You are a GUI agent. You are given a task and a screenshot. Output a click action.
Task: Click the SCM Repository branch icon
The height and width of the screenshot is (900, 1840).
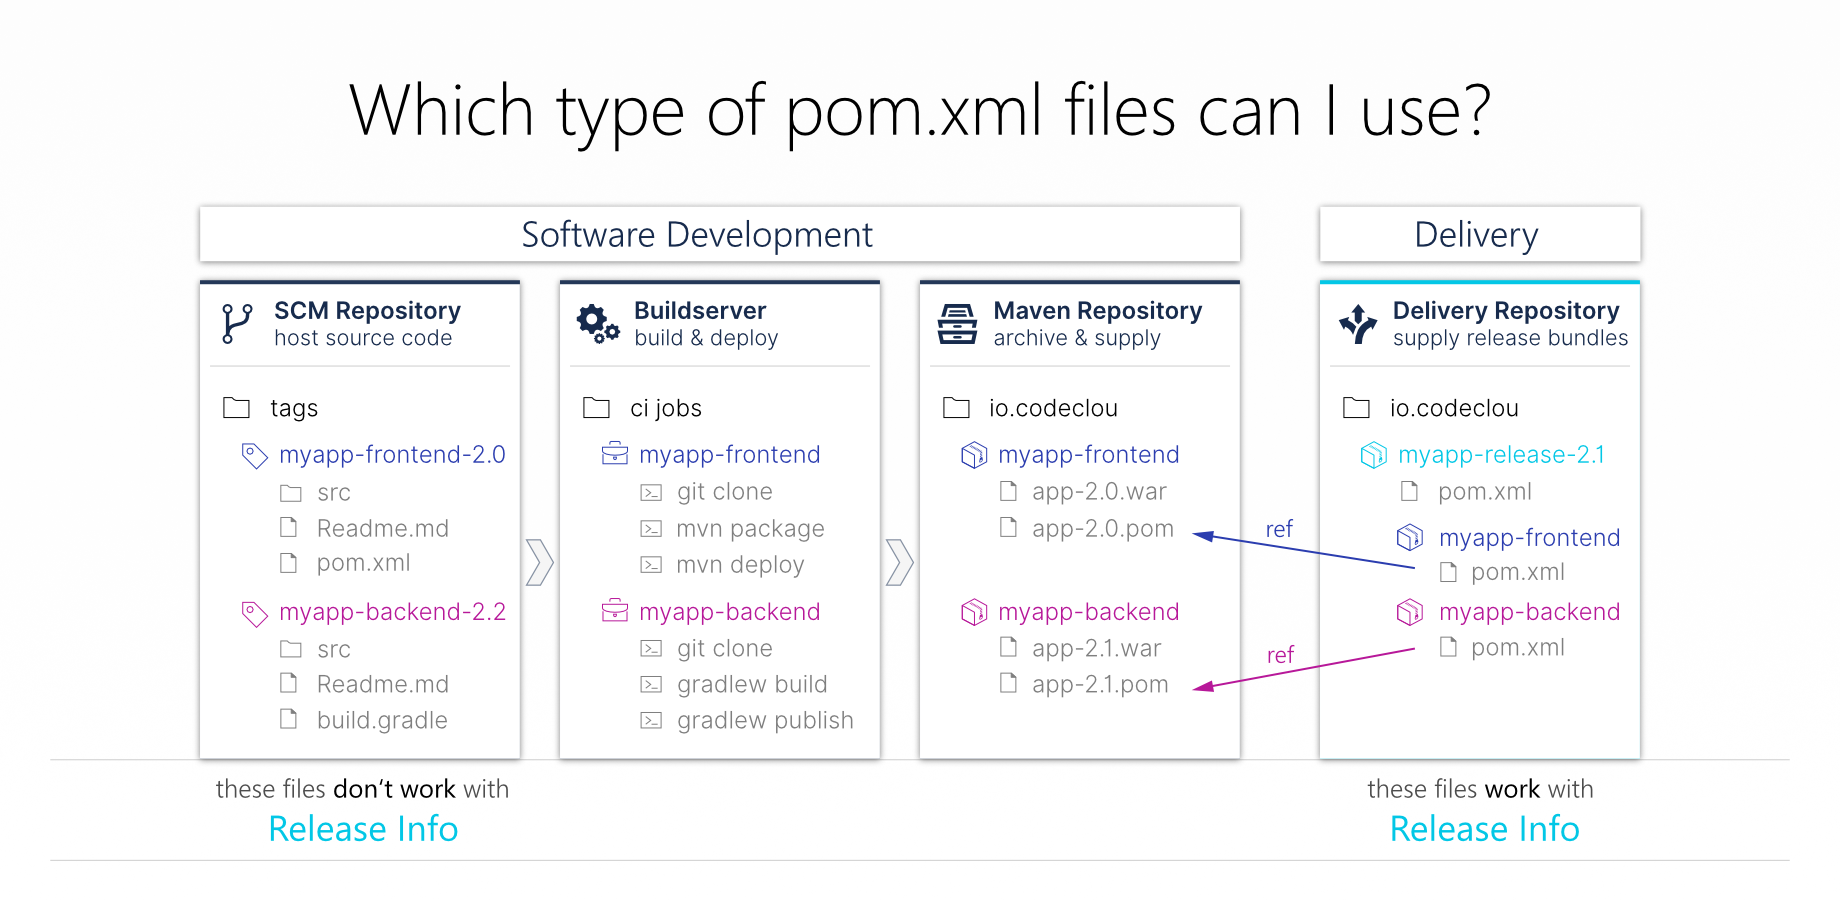click(x=237, y=324)
